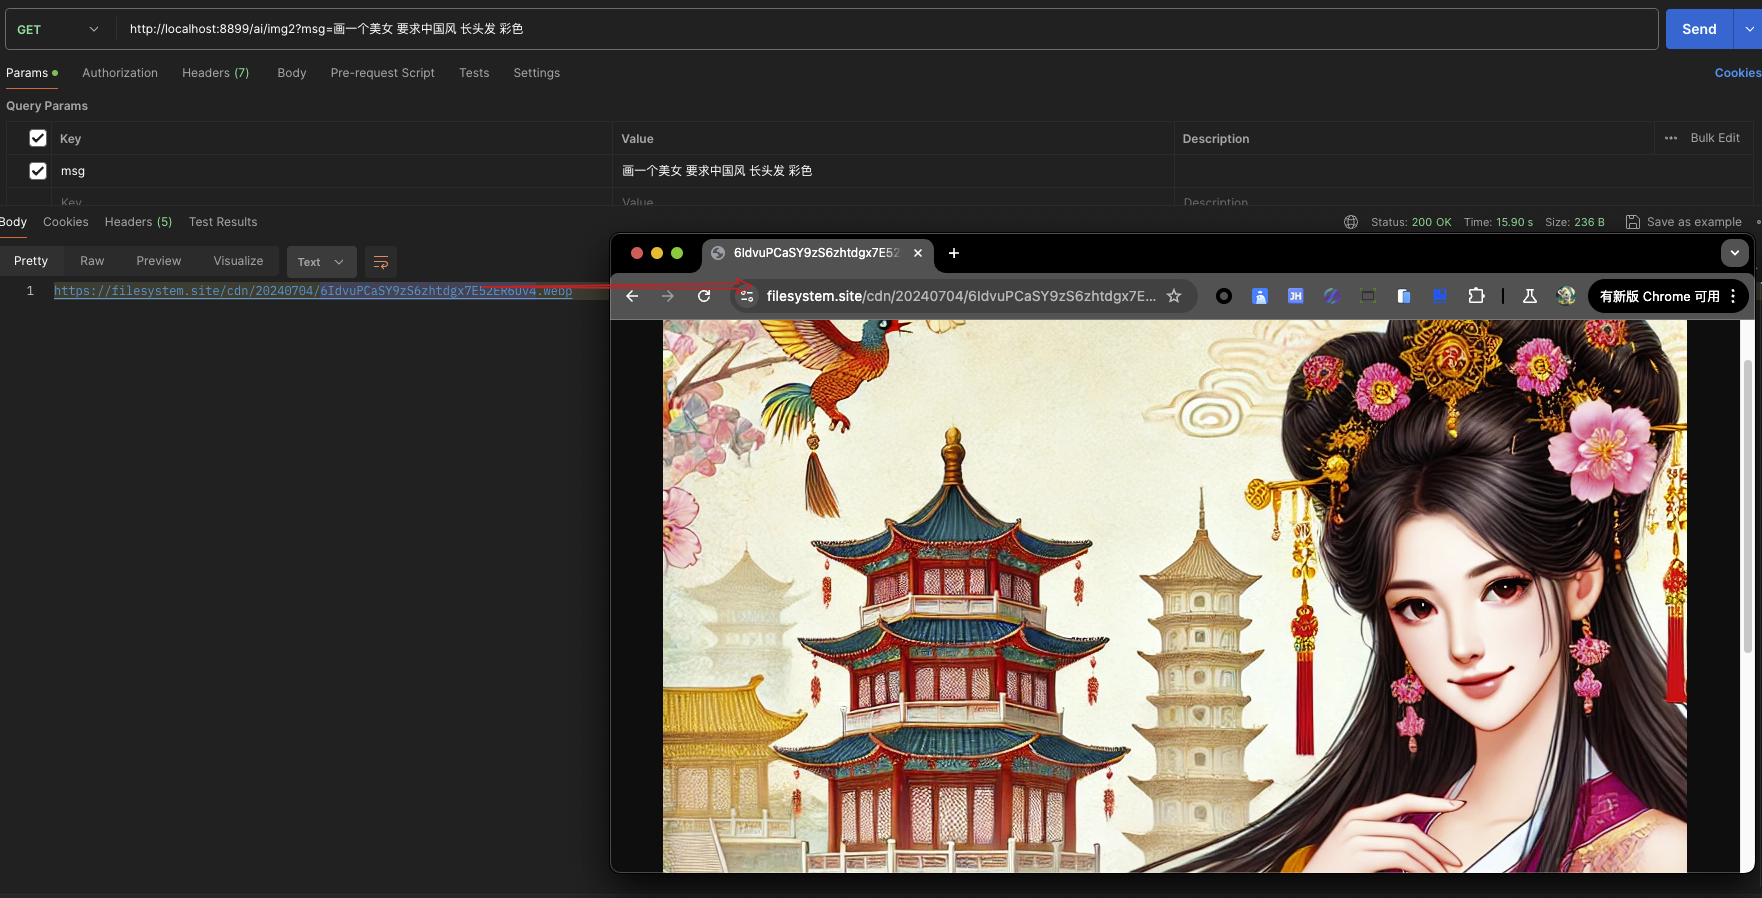The height and width of the screenshot is (898, 1762).
Task: Switch response view to Raw
Action: click(x=92, y=261)
